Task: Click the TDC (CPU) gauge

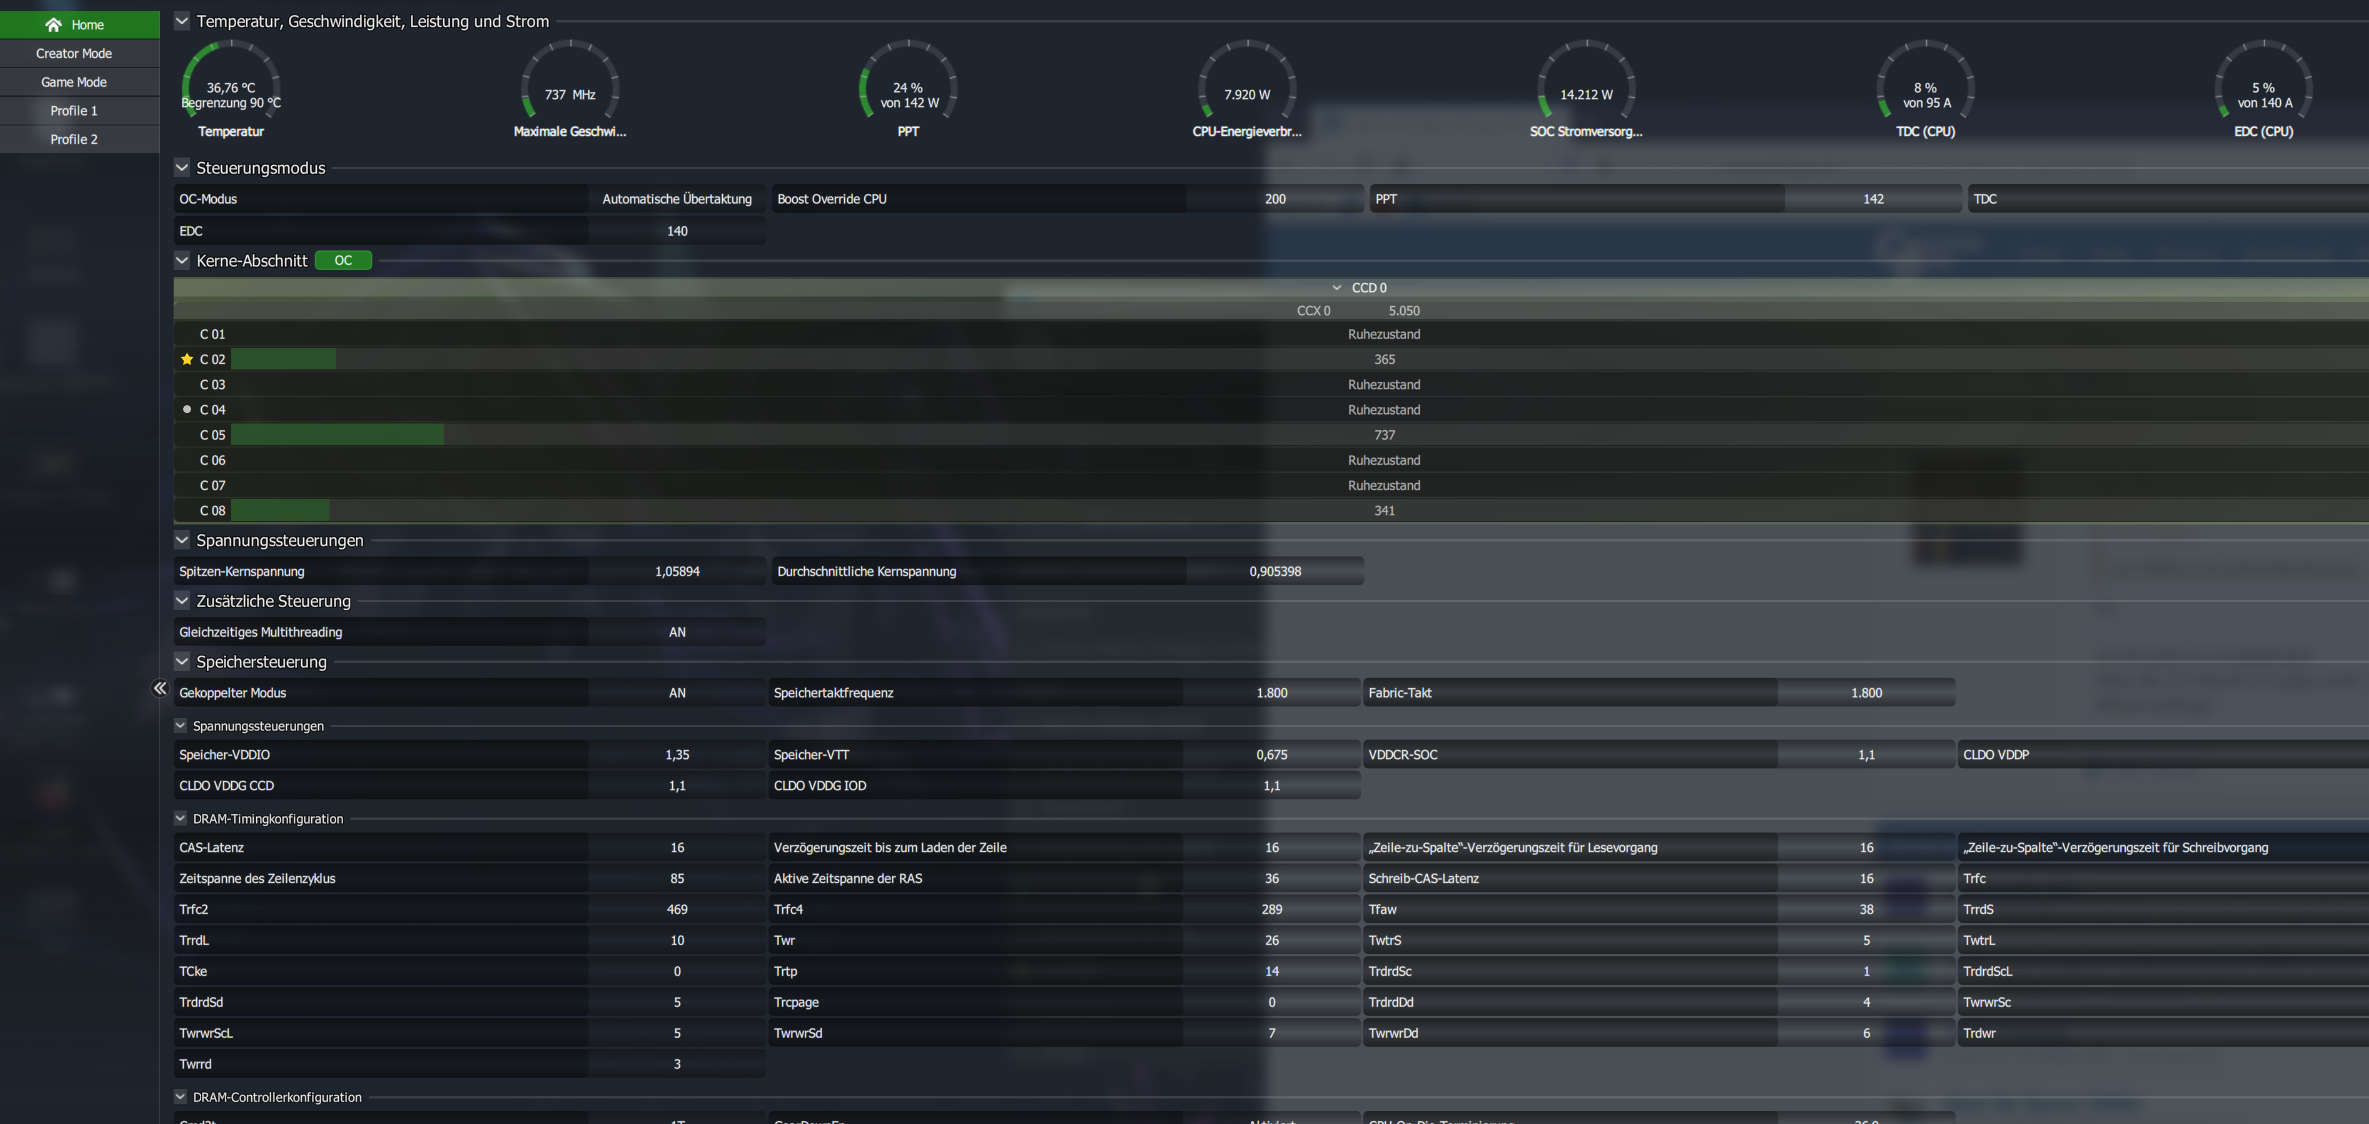Action: point(1925,88)
